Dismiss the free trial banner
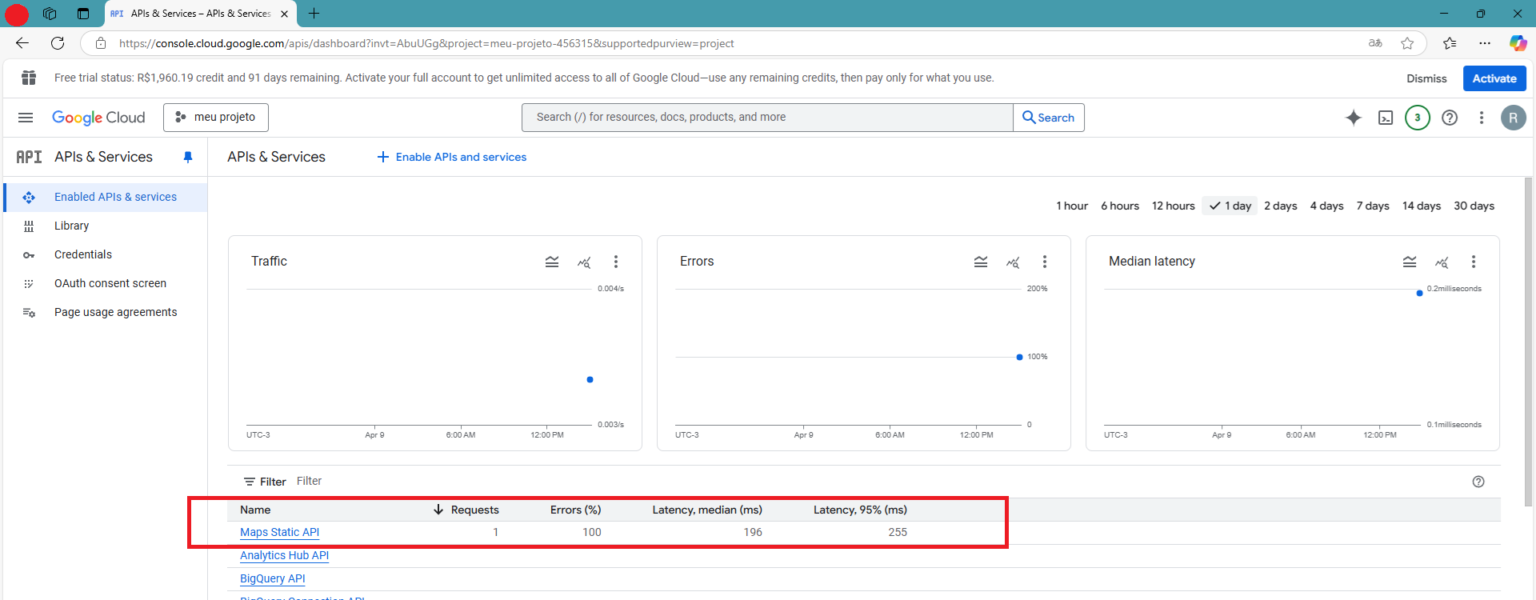 [x=1425, y=77]
